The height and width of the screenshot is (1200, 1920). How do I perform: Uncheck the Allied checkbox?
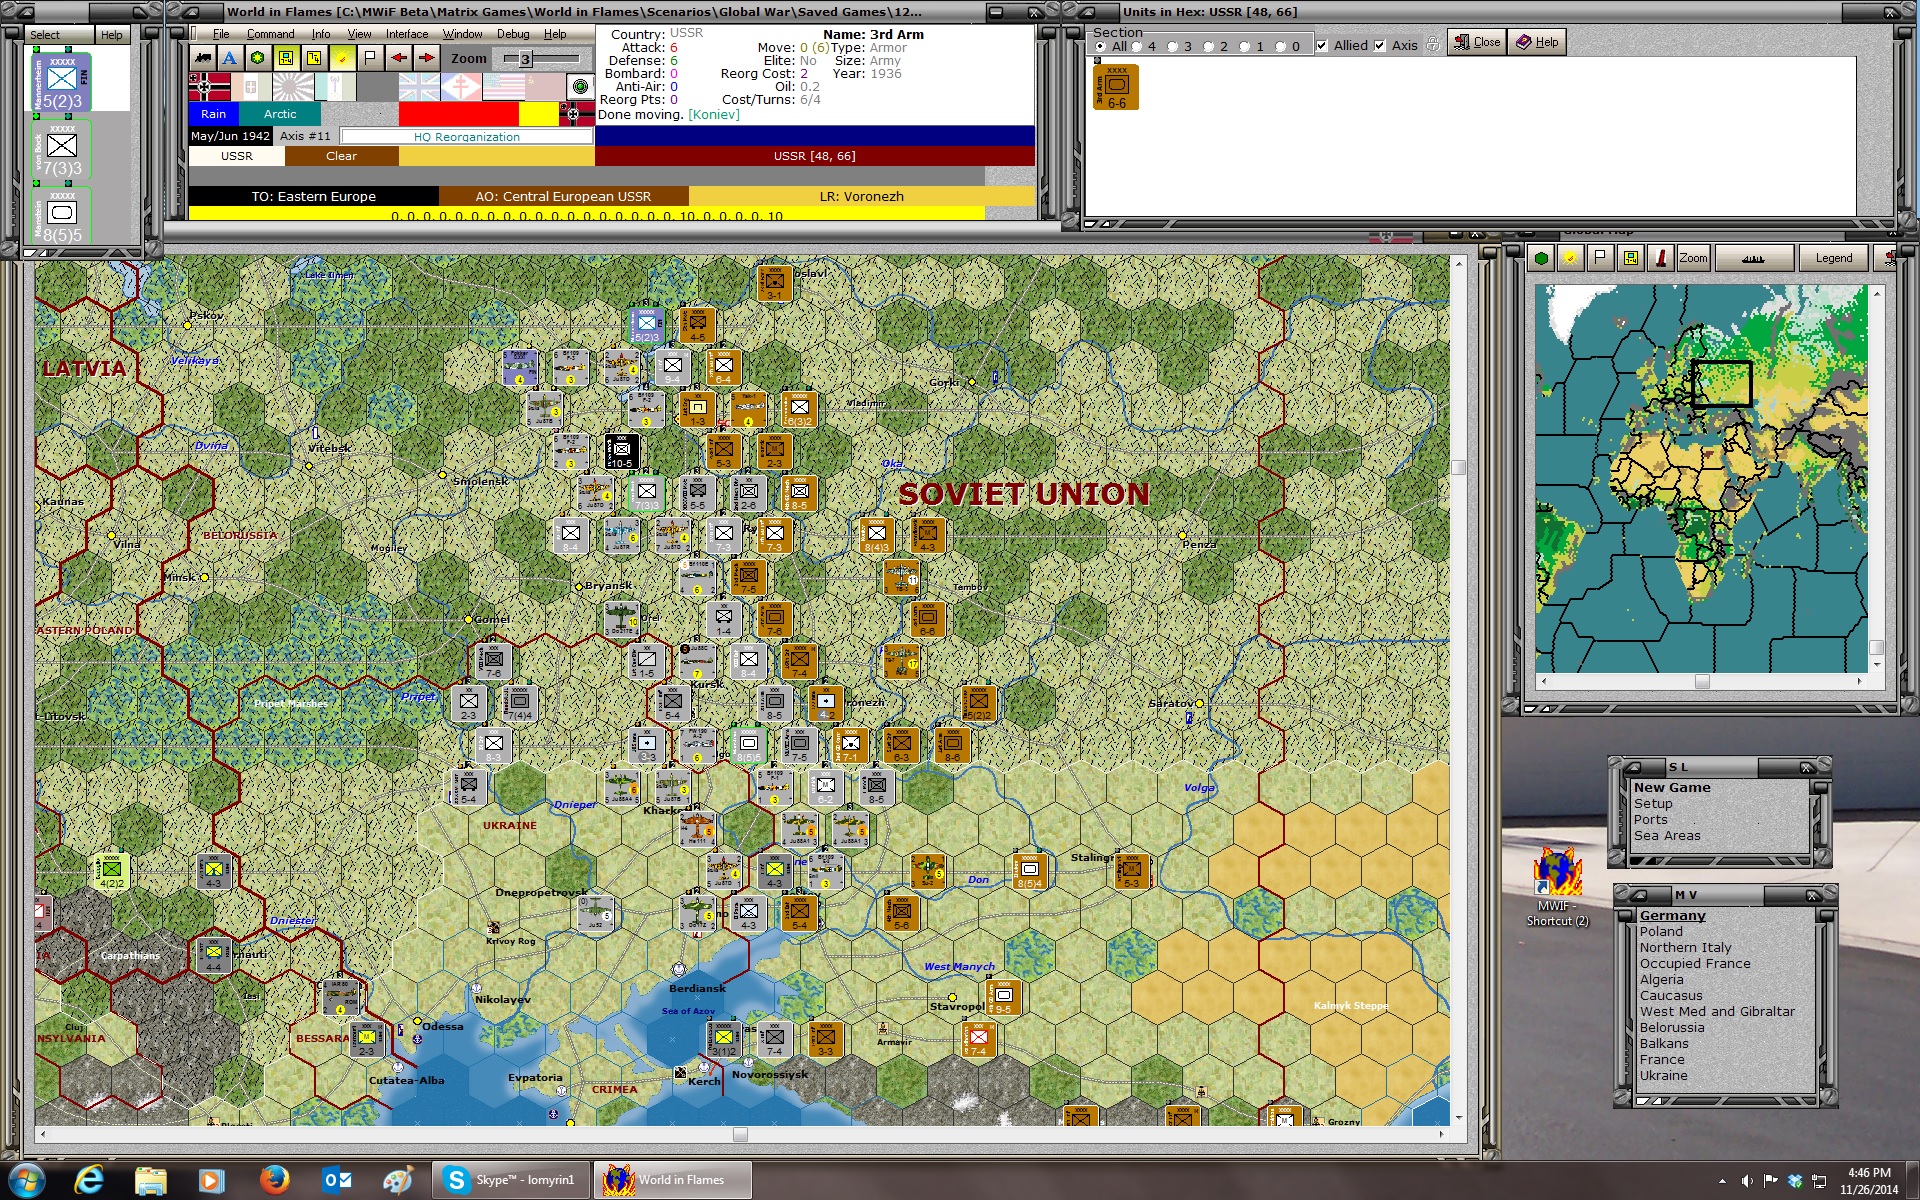point(1322,45)
